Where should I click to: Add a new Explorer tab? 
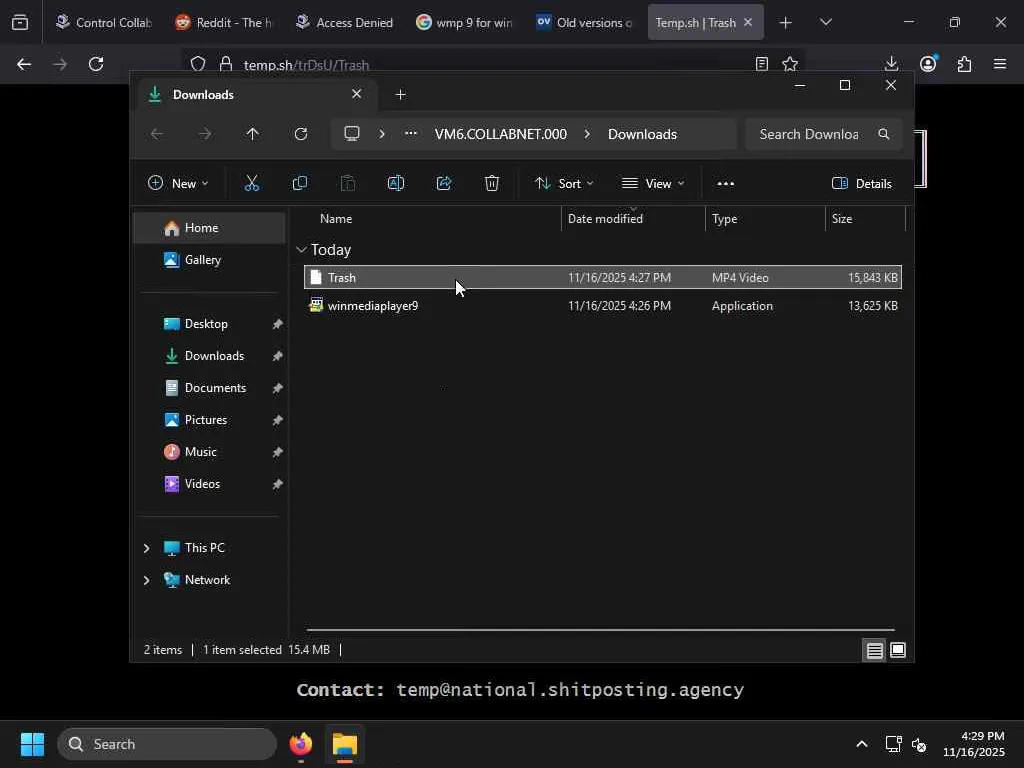400,95
